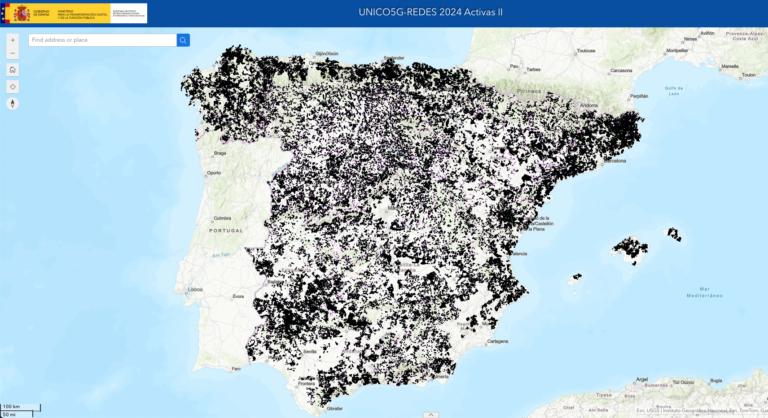Image resolution: width=768 pixels, height=418 pixels.
Task: Click the '100 km' scale bar
Action: [20, 407]
